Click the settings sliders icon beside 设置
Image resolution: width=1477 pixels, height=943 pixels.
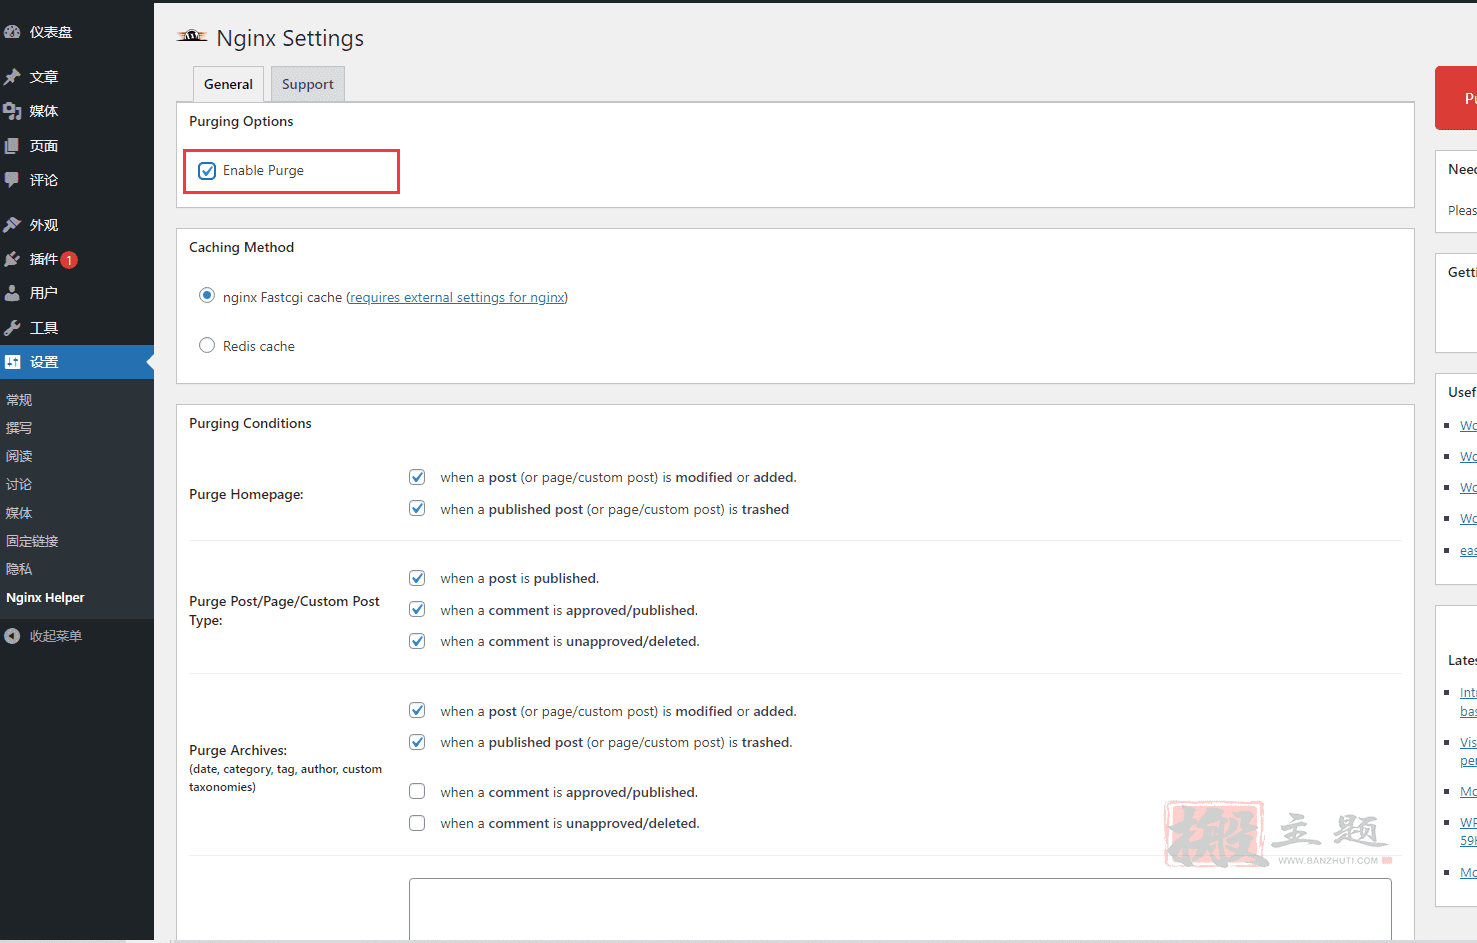tap(12, 362)
